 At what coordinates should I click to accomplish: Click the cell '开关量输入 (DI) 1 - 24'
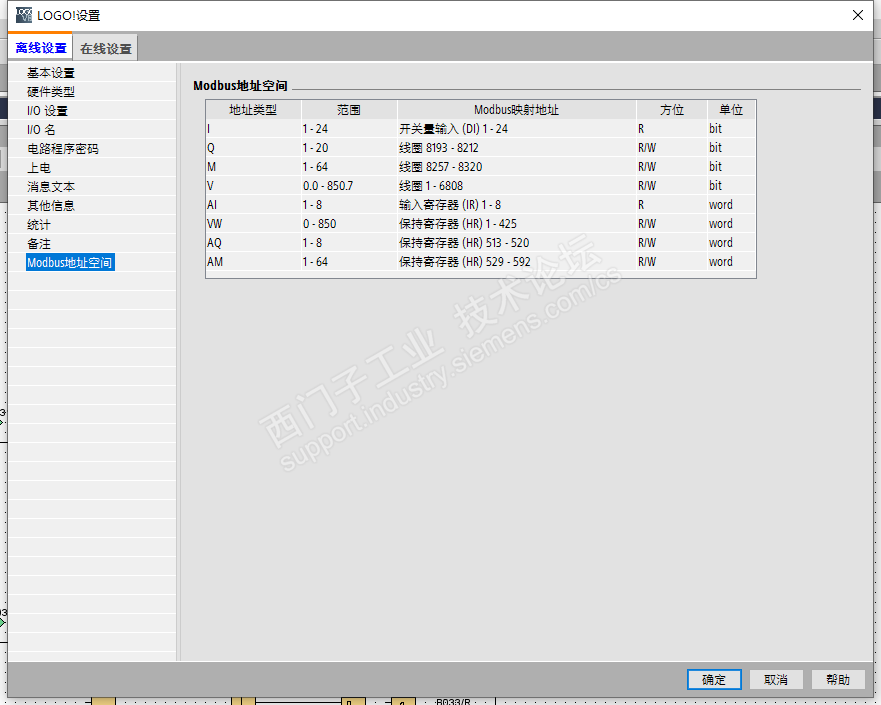click(516, 129)
